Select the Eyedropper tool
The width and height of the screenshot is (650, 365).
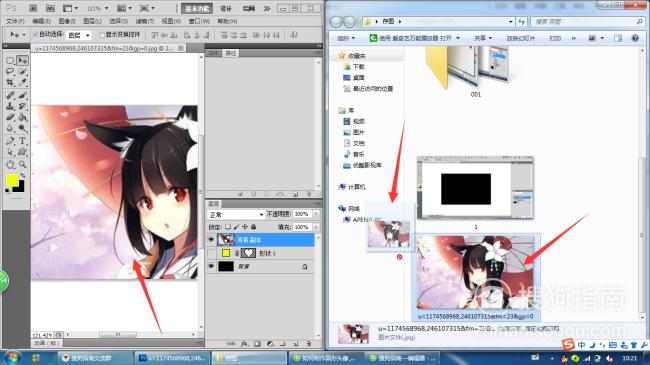pyautogui.click(x=23, y=83)
